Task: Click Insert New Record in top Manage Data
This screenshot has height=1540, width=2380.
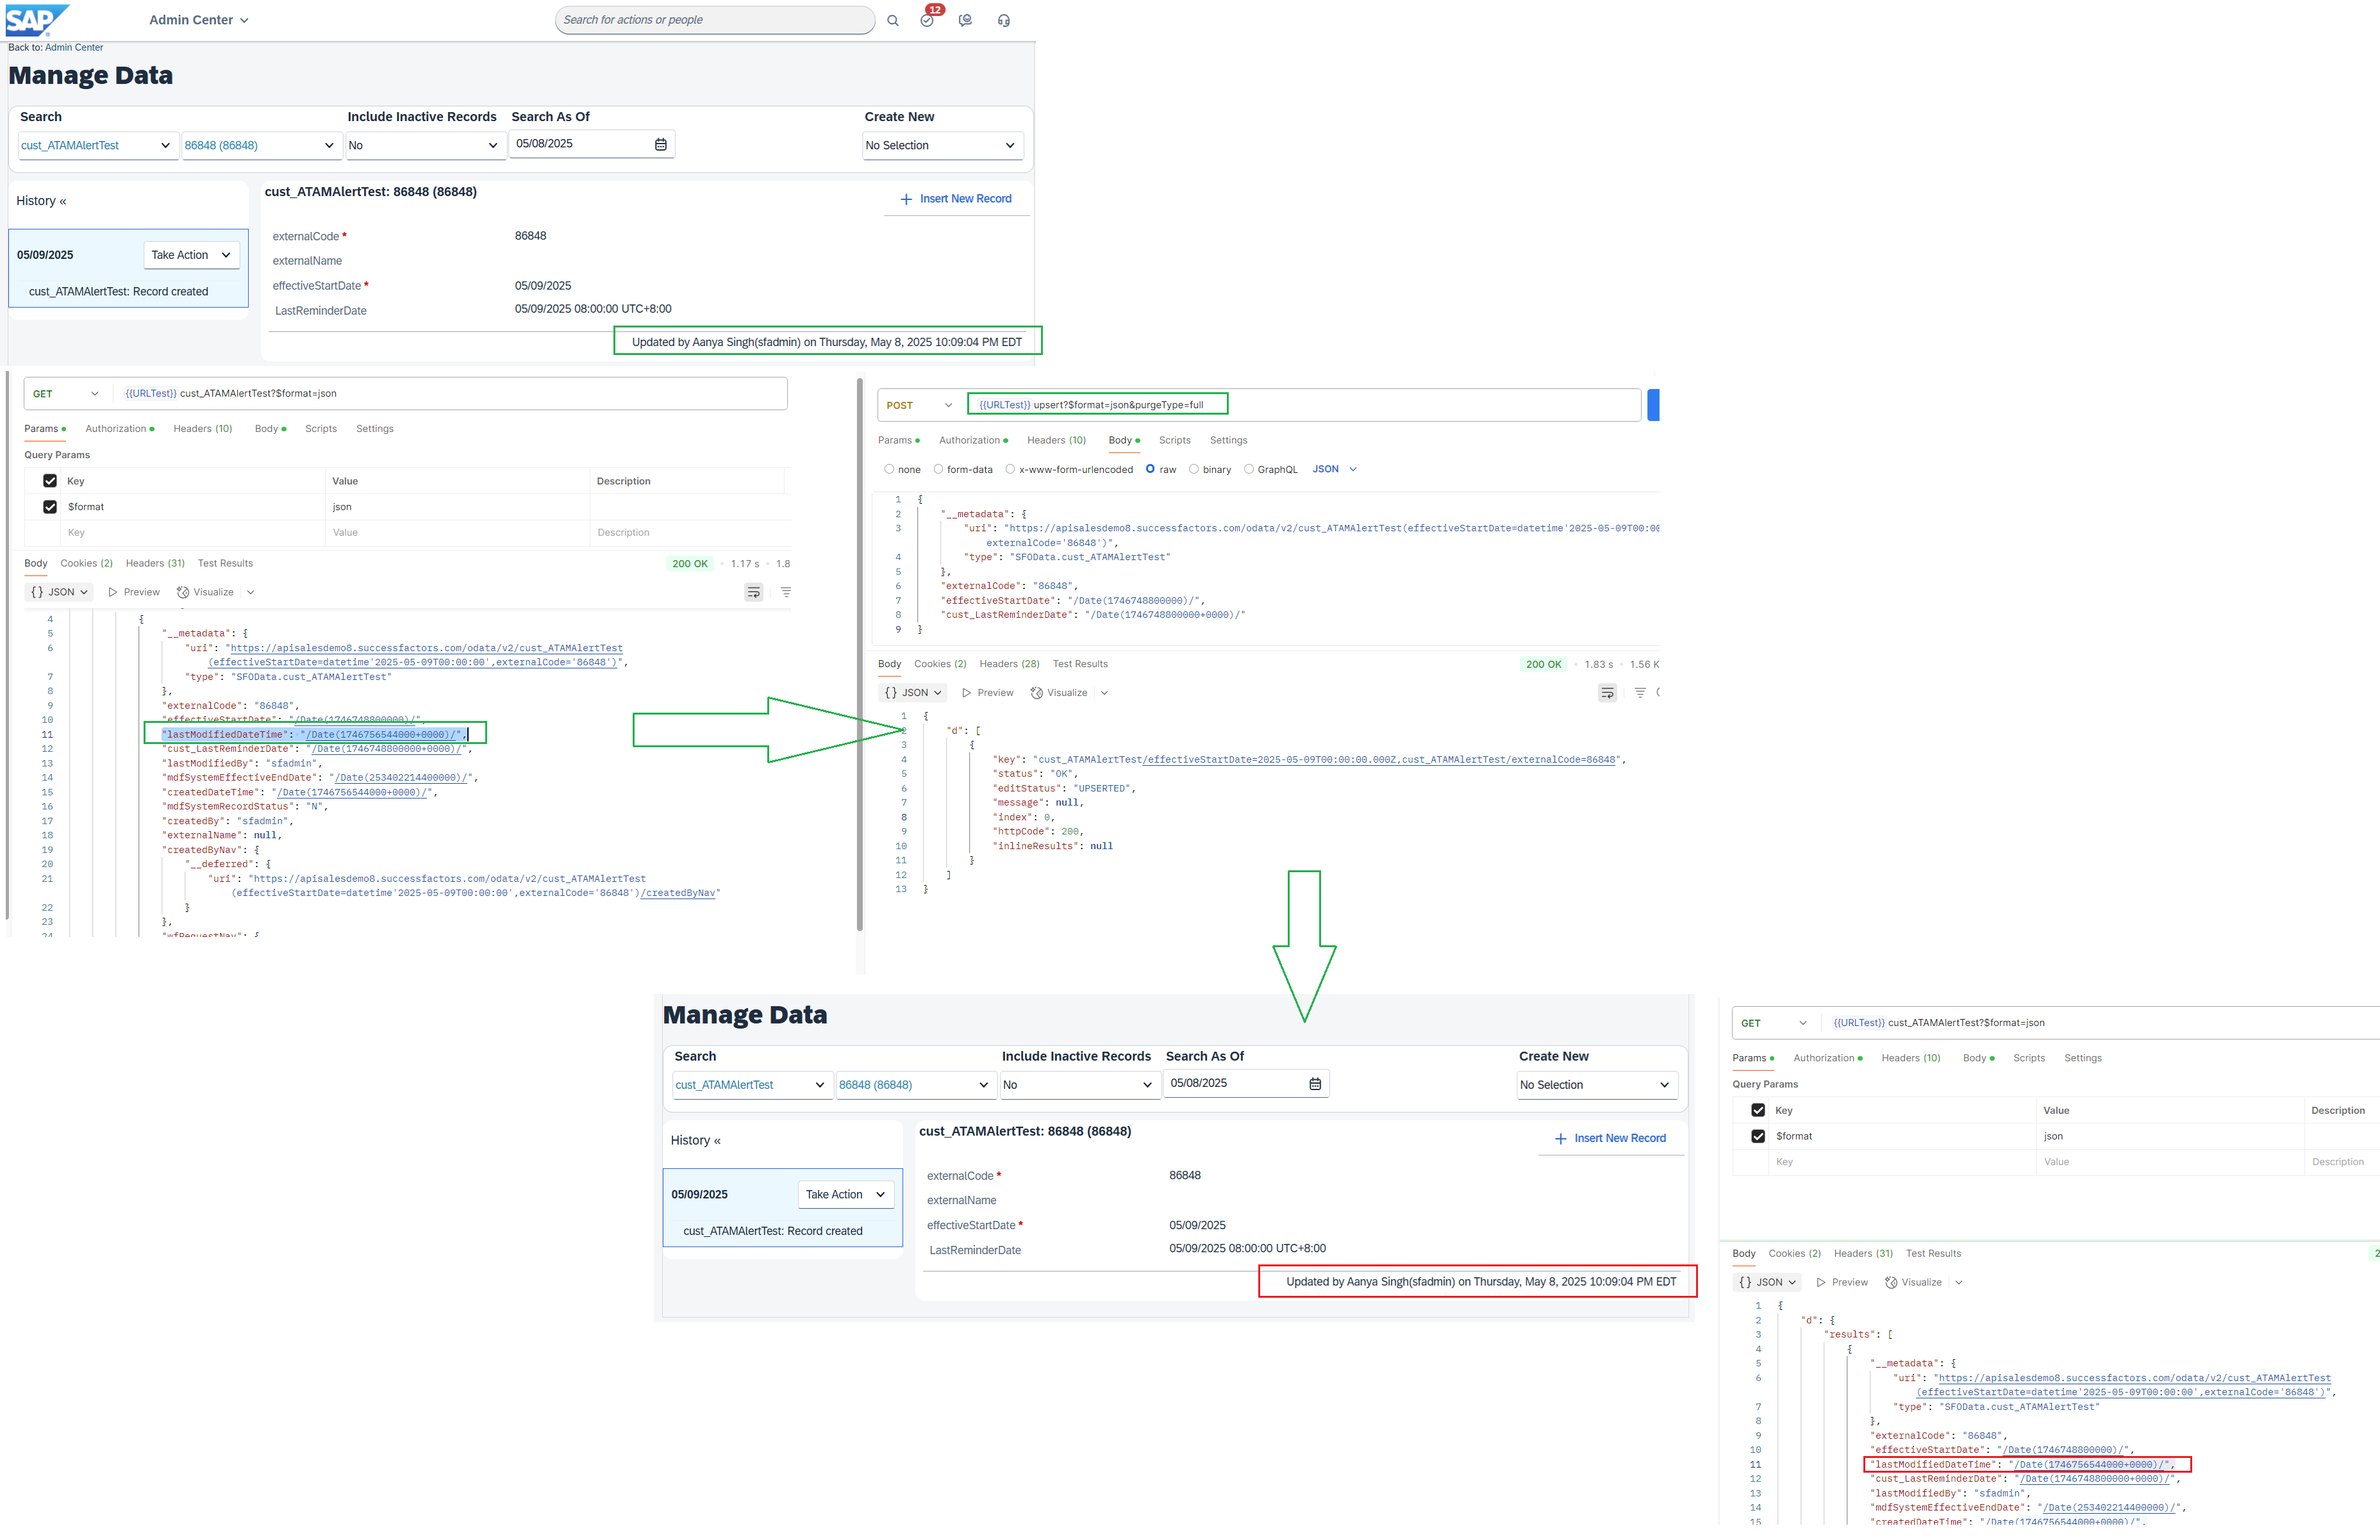Action: click(955, 199)
